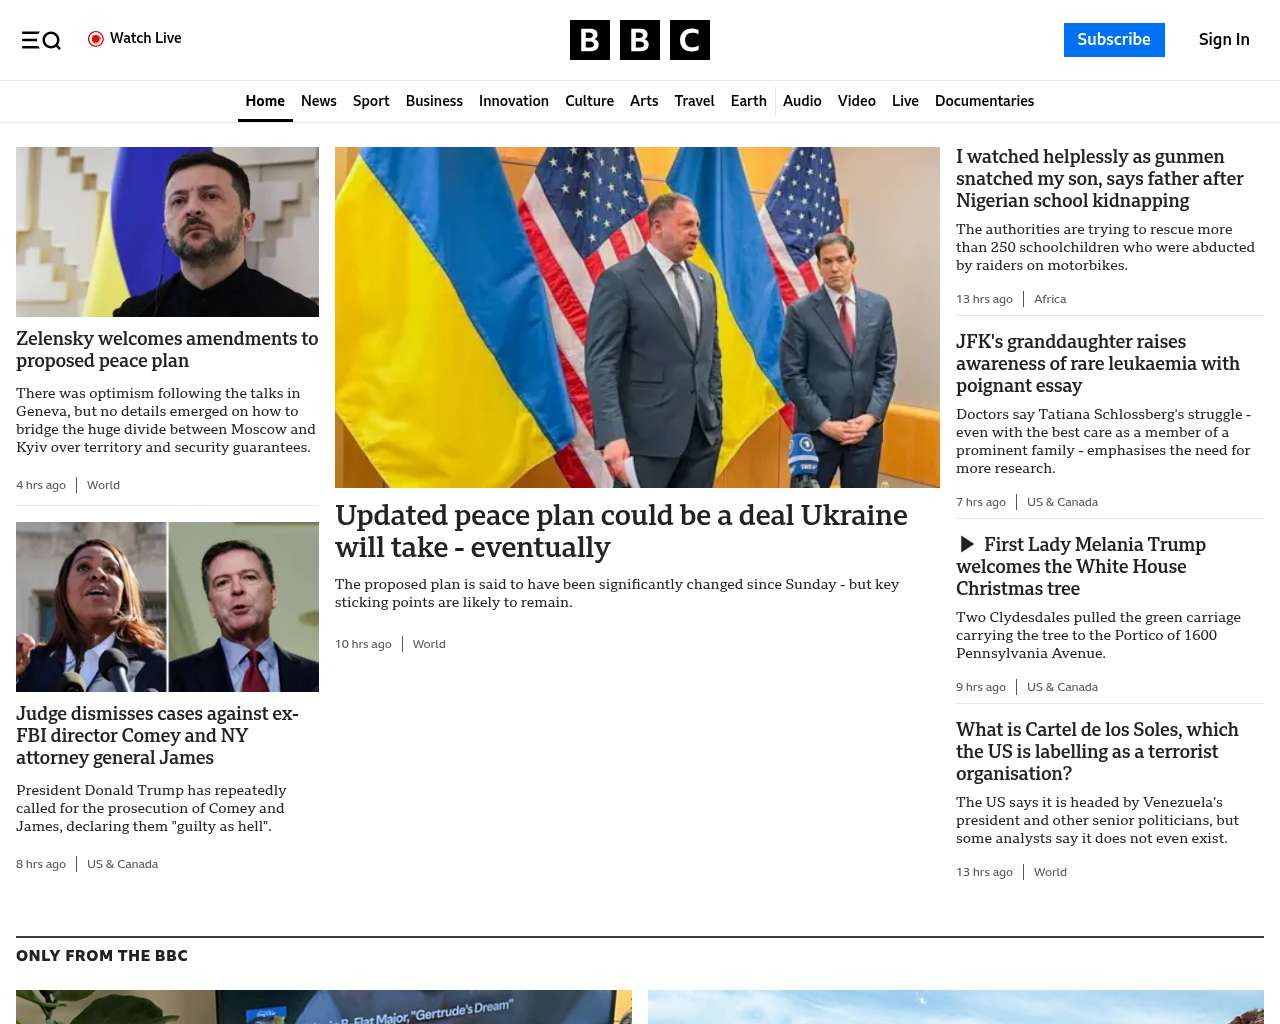Open the menu and search icon

coord(41,40)
